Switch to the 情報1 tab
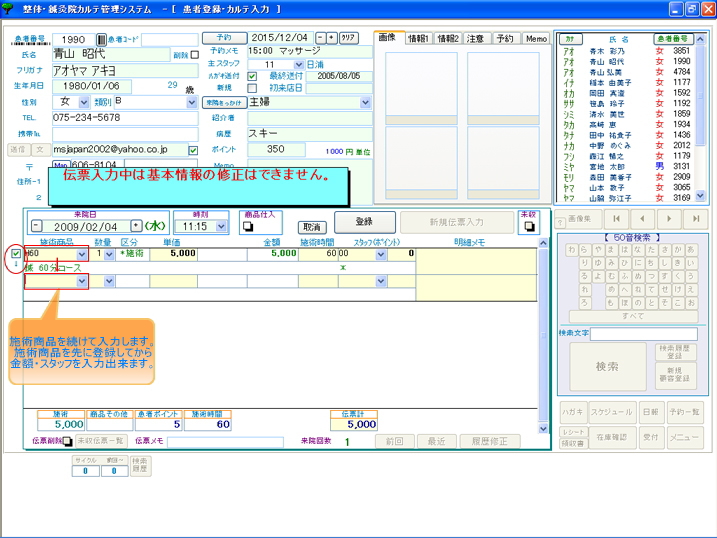This screenshot has width=717, height=538. pos(418,39)
